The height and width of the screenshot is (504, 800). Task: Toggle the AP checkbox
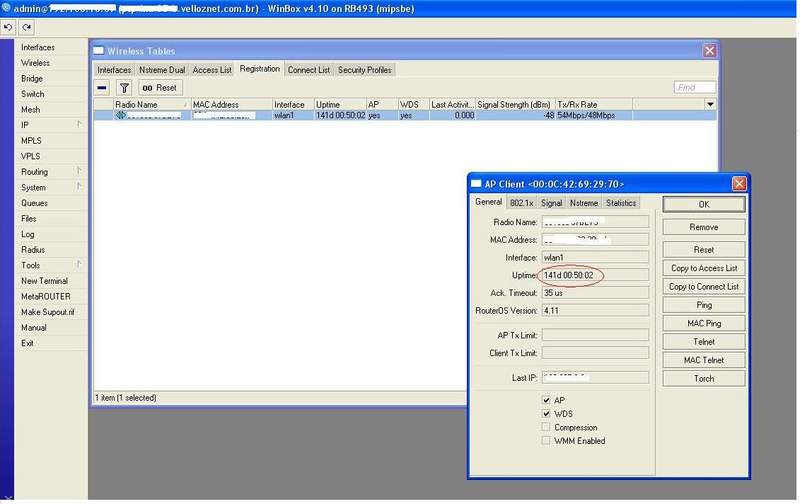click(546, 400)
